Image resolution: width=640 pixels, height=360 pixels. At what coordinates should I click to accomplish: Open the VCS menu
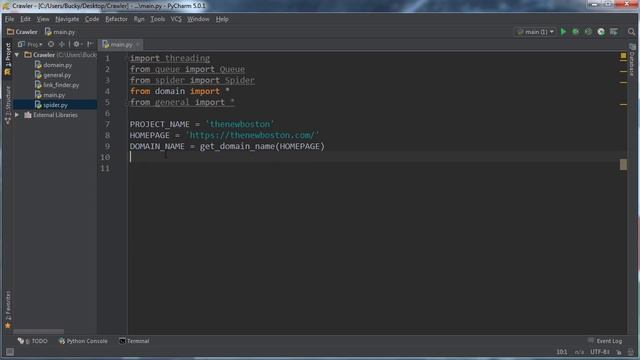176,19
